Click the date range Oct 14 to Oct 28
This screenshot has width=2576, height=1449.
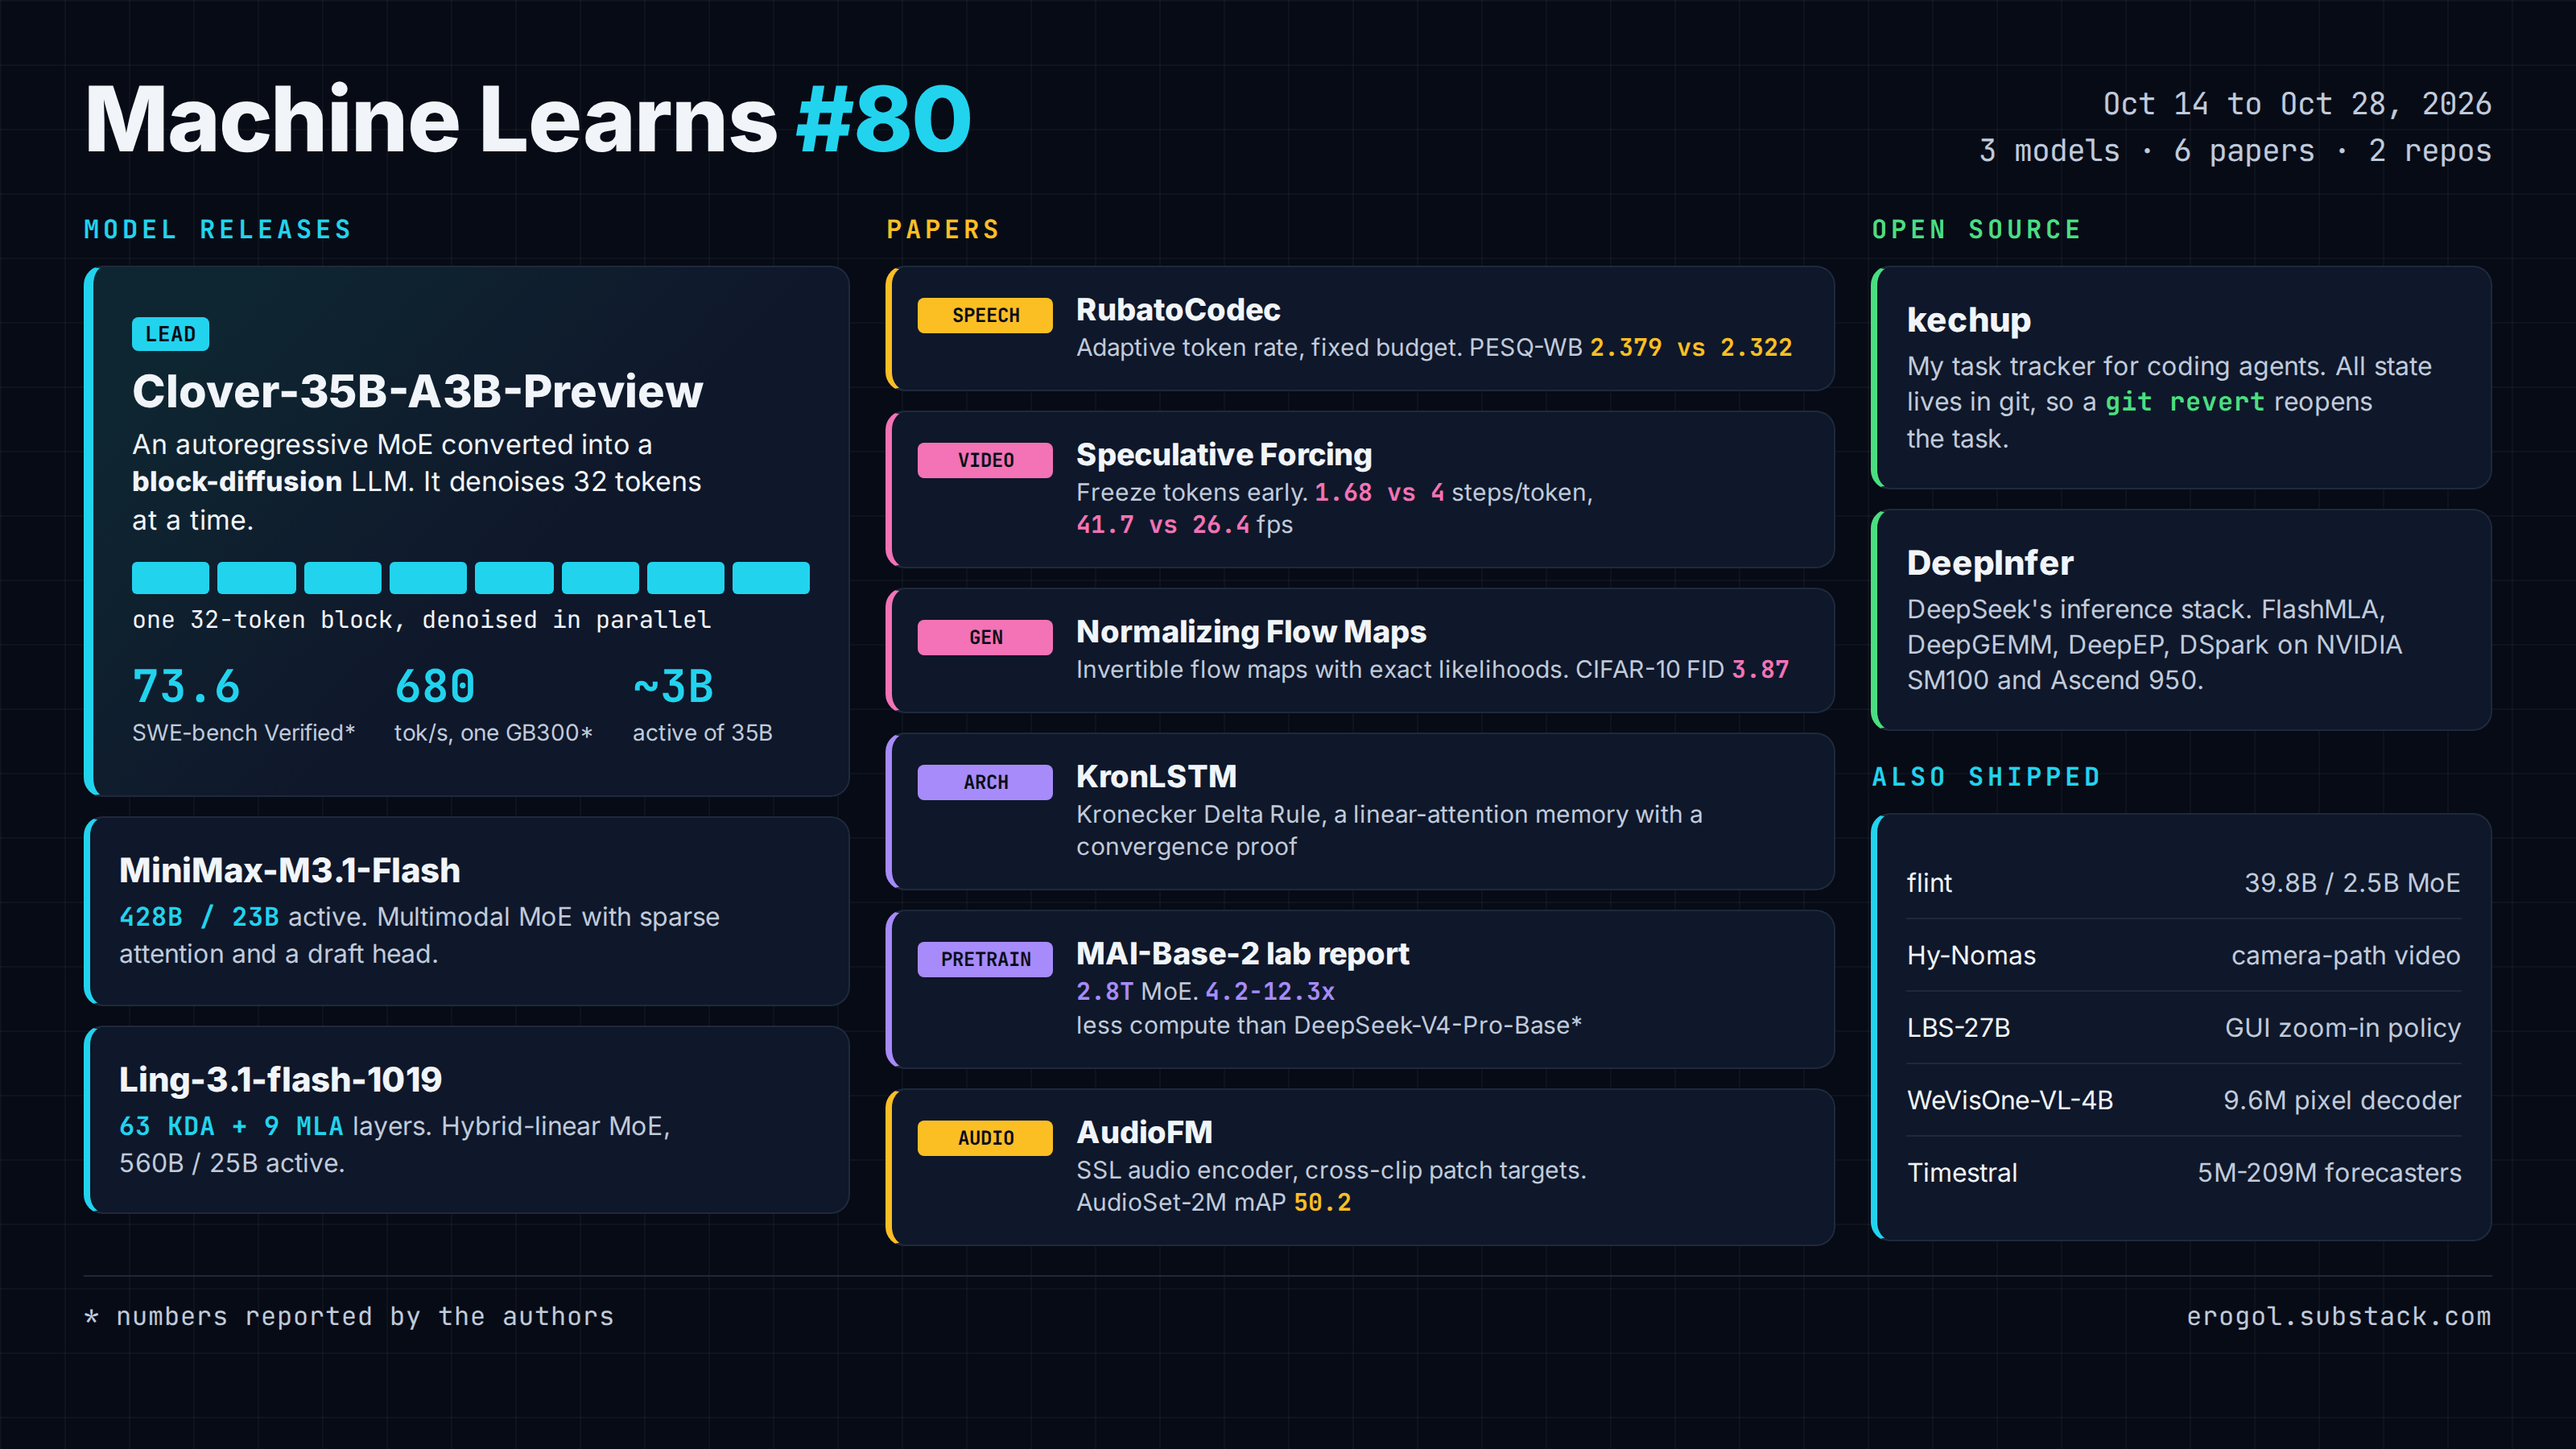click(x=2297, y=104)
